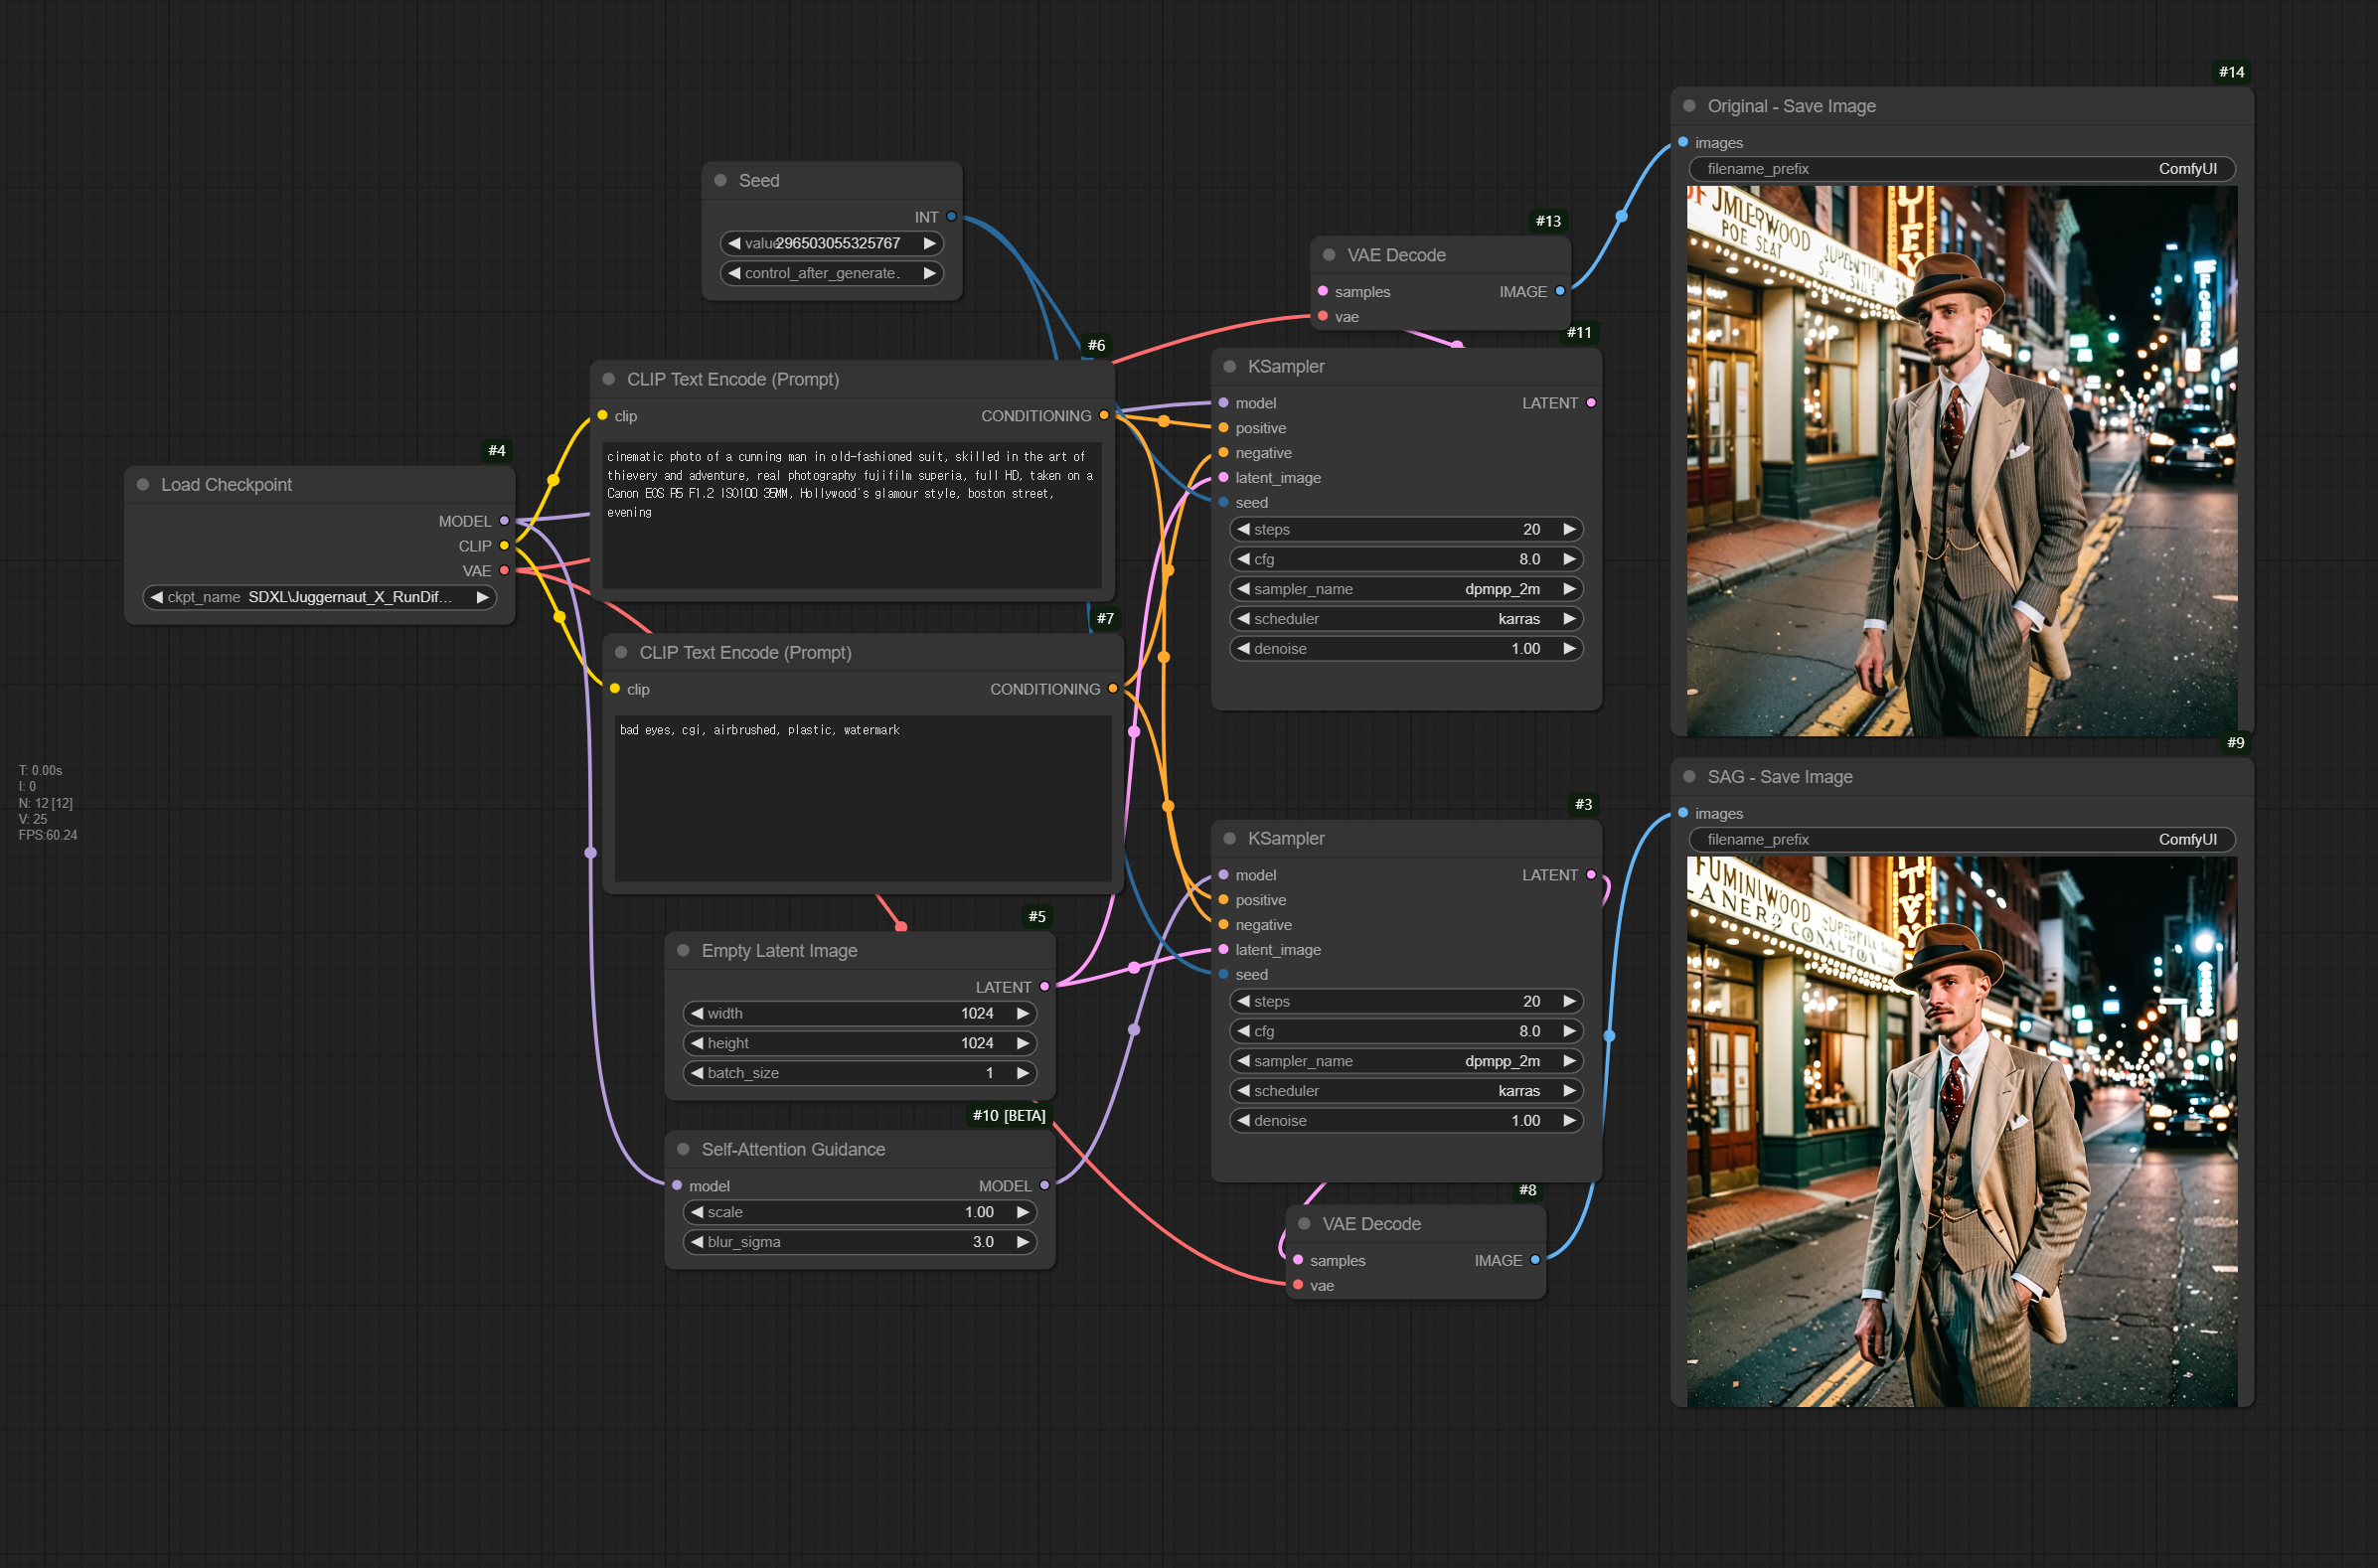The width and height of the screenshot is (2378, 1568).
Task: Increase steps with right arrow in top KSampler
Action: (1569, 529)
